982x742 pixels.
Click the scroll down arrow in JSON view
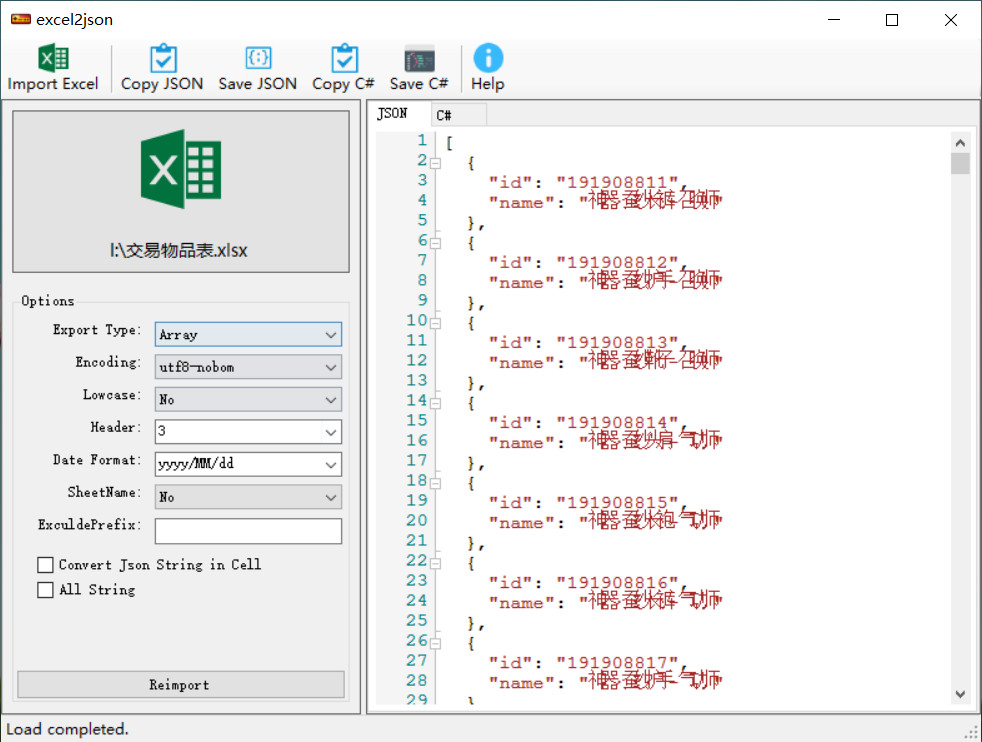[960, 693]
